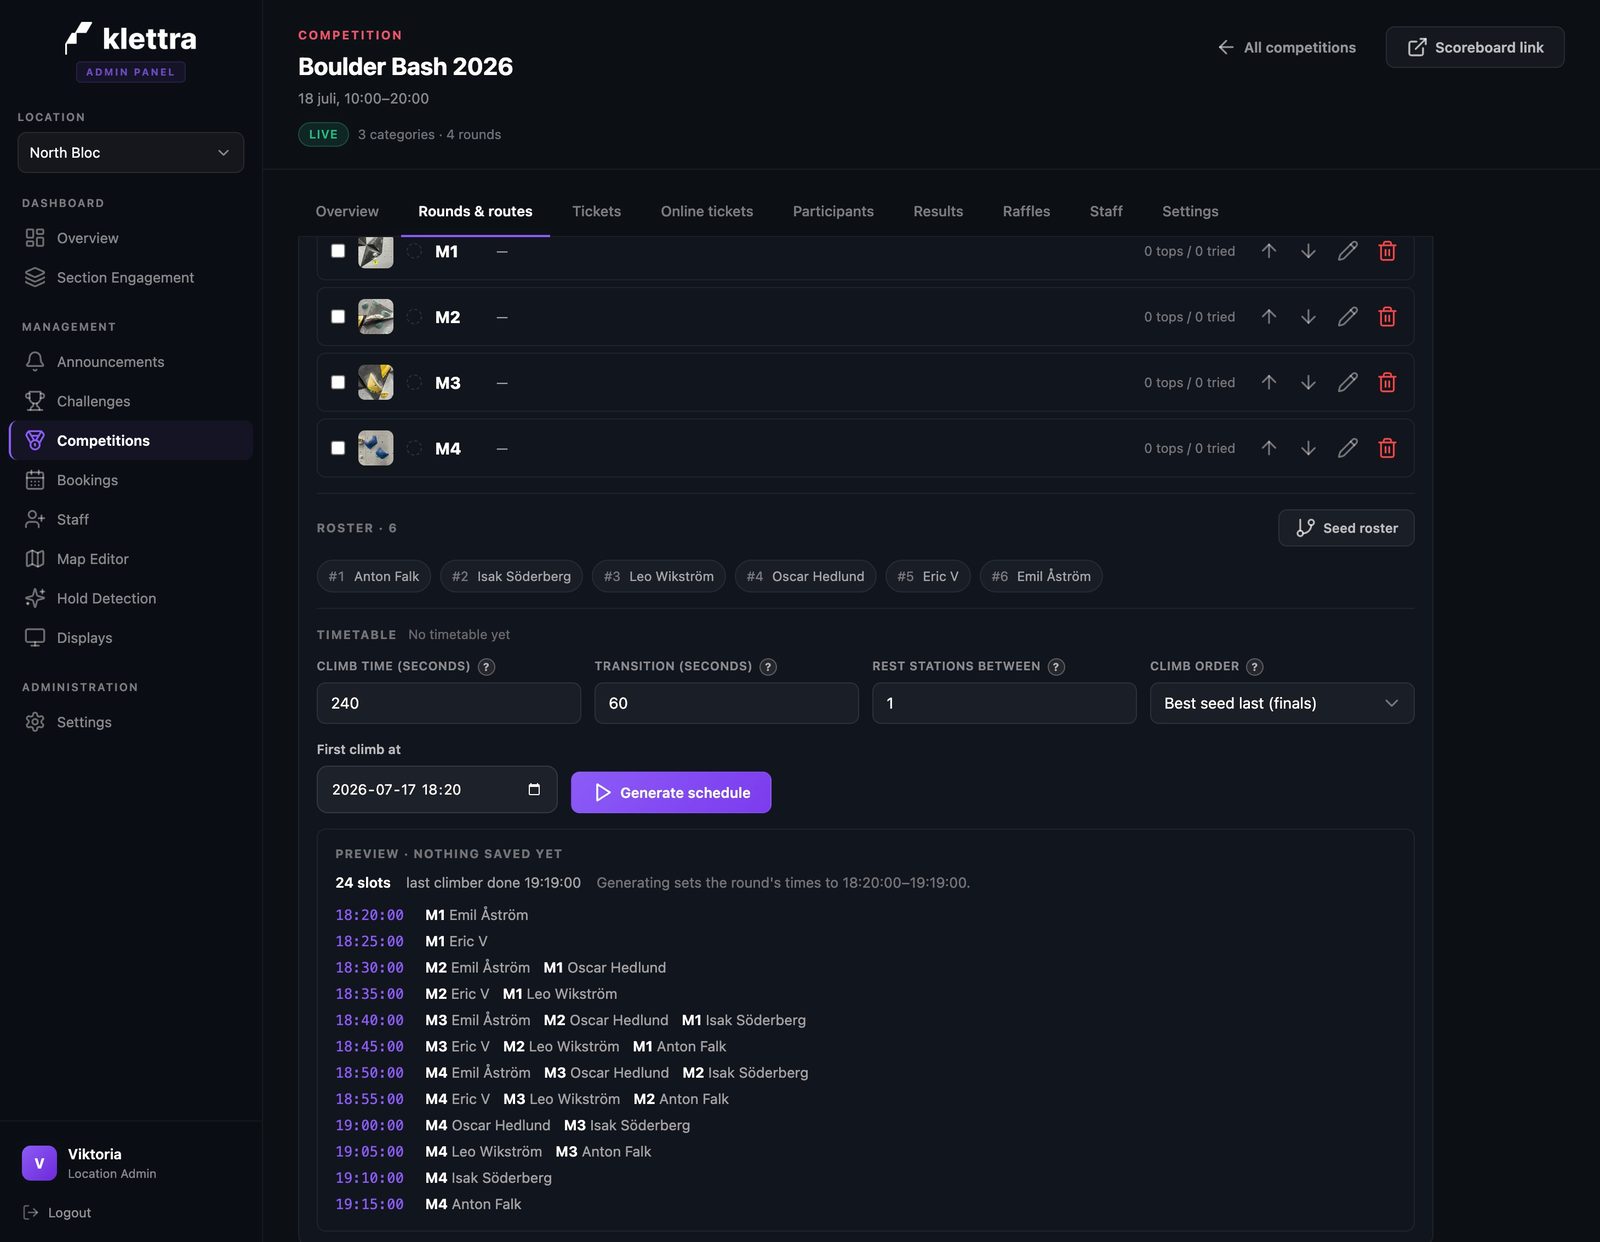Image resolution: width=1600 pixels, height=1242 pixels.
Task: Move route M2 down with arrow icon
Action: click(1308, 317)
